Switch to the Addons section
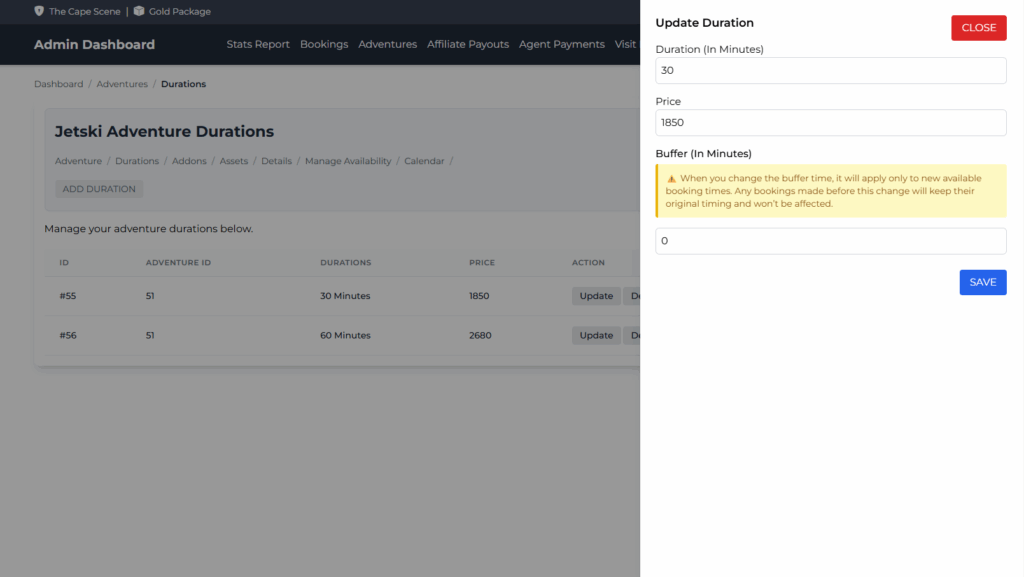Image resolution: width=1024 pixels, height=577 pixels. point(189,161)
